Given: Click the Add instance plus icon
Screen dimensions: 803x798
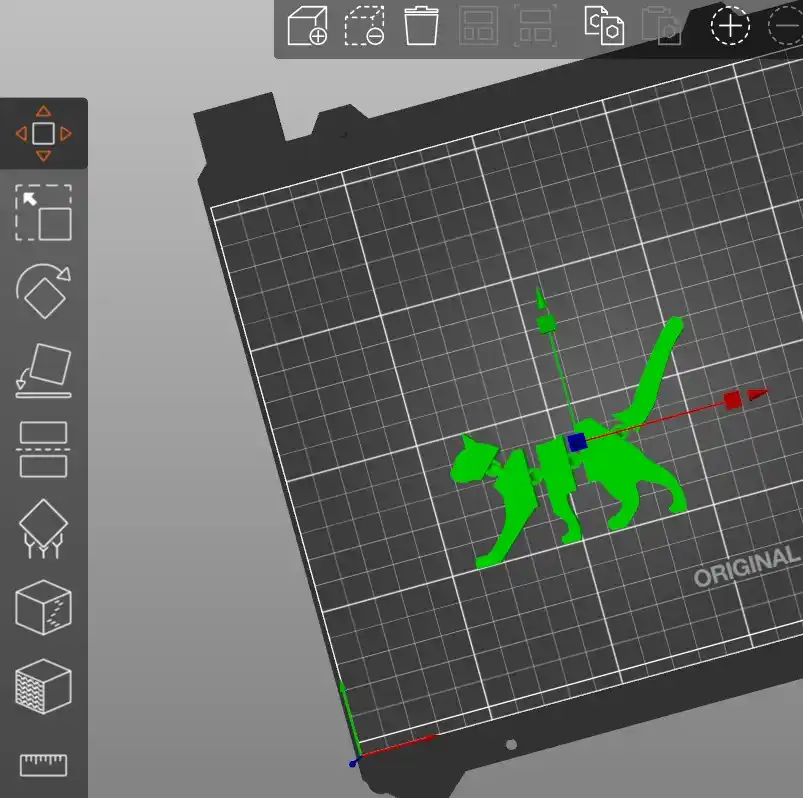Looking at the screenshot, I should click(730, 26).
